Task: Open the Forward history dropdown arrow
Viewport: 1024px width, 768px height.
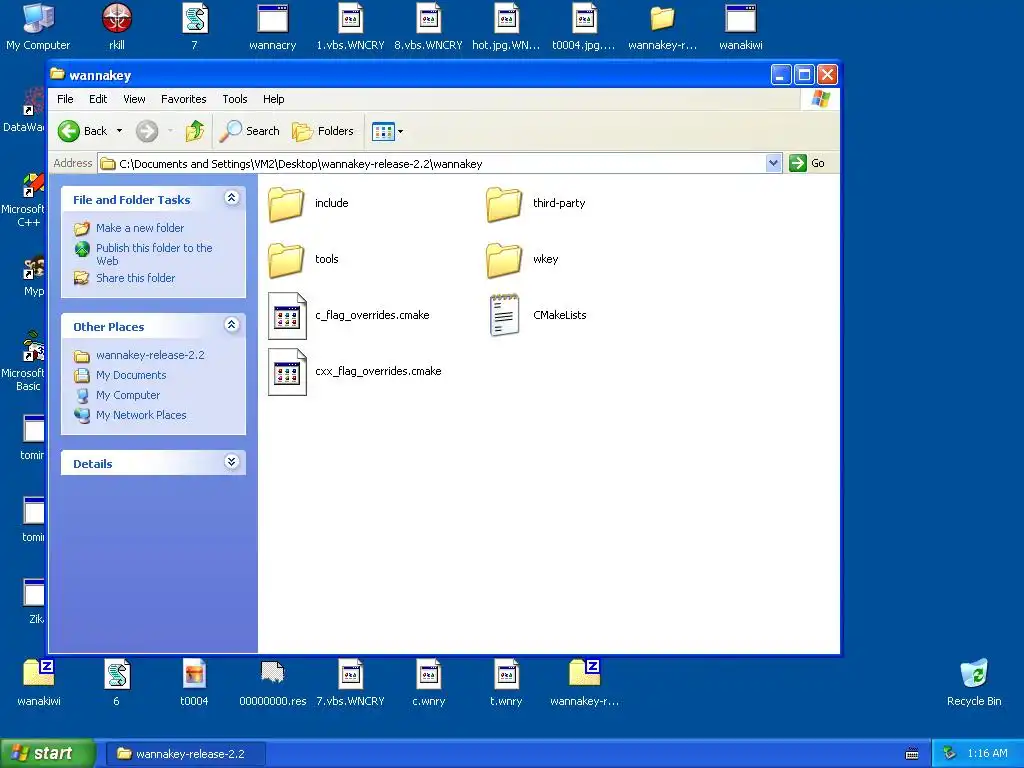Action: 170,131
